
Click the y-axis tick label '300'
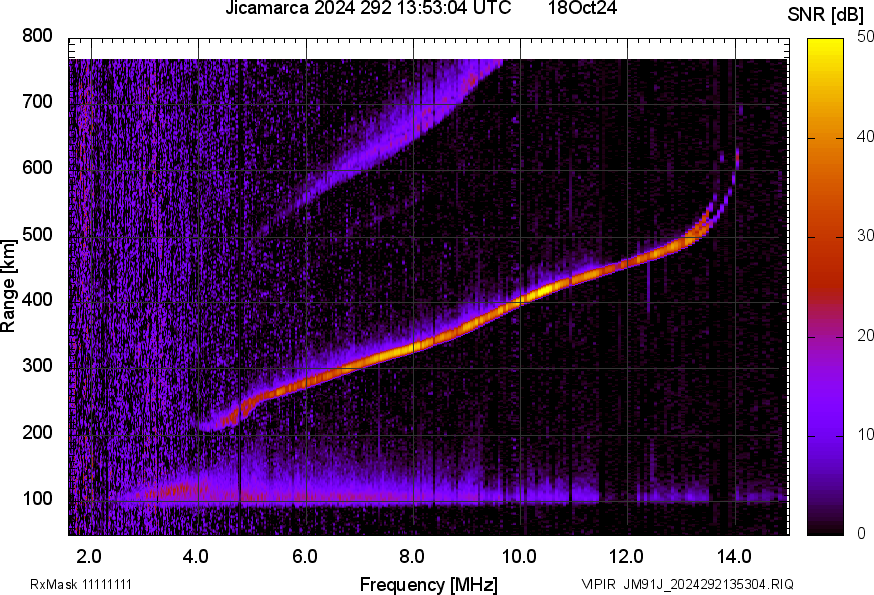(x=37, y=366)
